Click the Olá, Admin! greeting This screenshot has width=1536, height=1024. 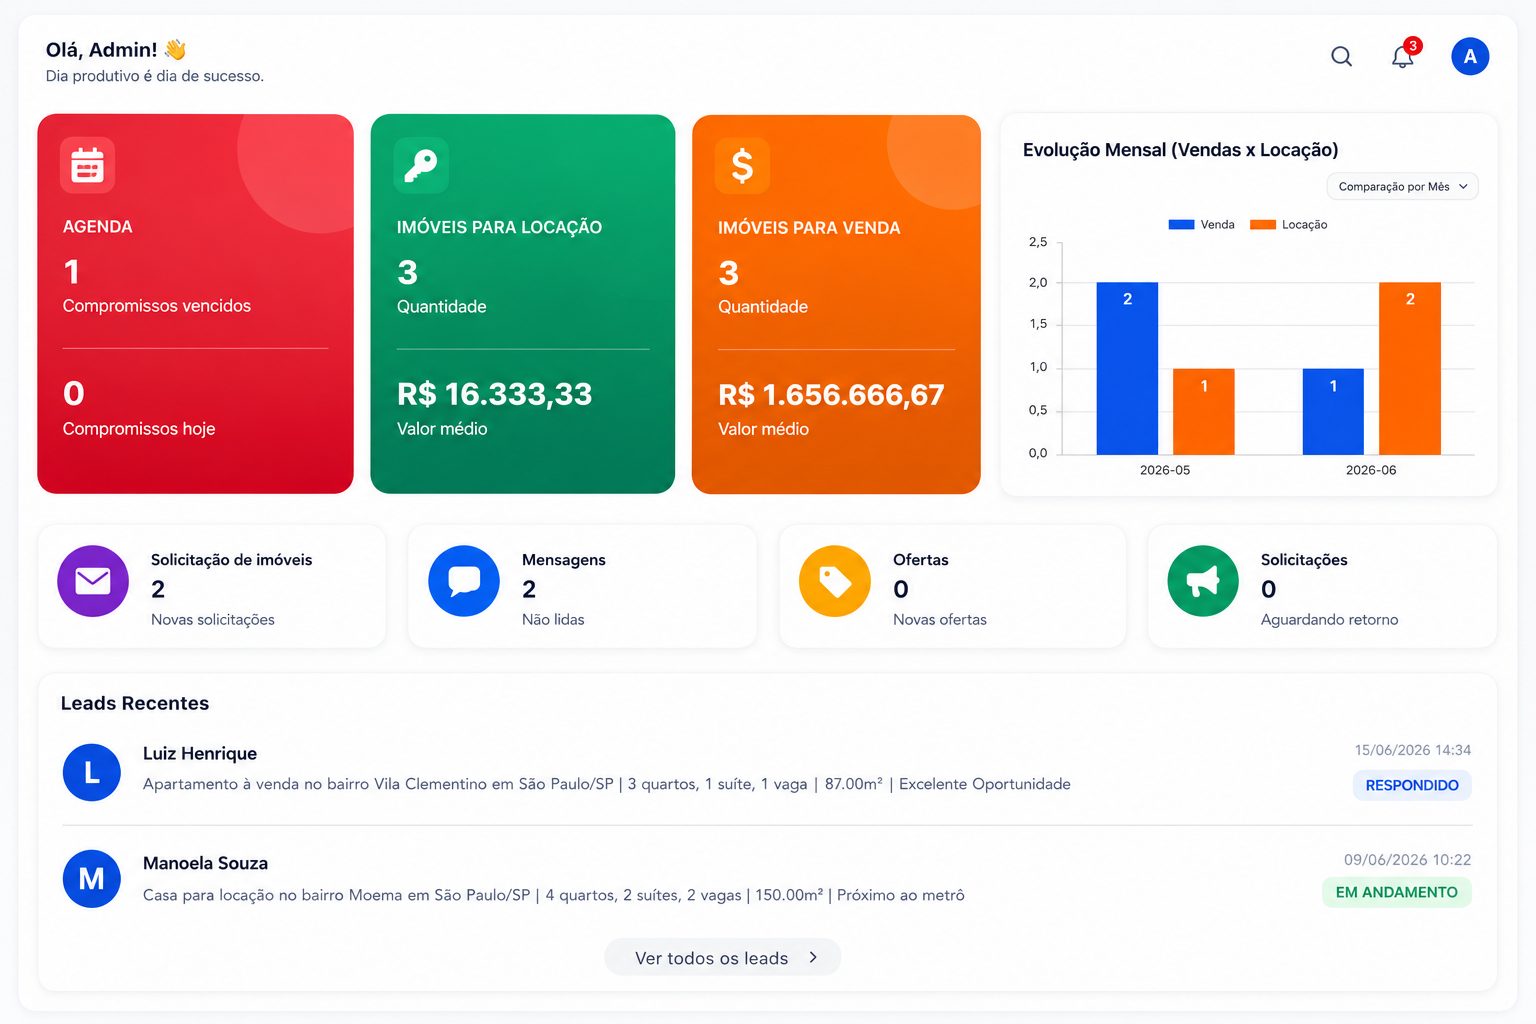102,50
